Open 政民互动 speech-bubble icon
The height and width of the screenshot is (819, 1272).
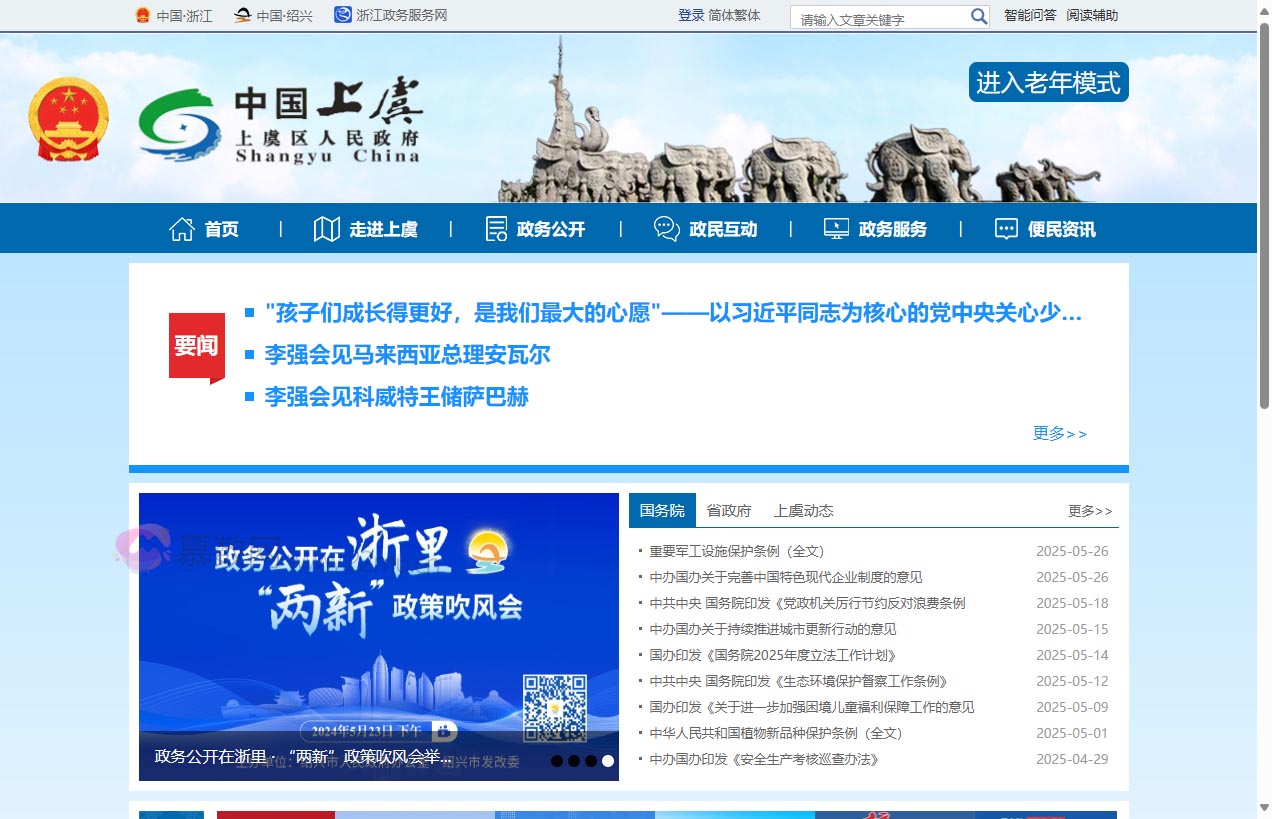point(665,228)
